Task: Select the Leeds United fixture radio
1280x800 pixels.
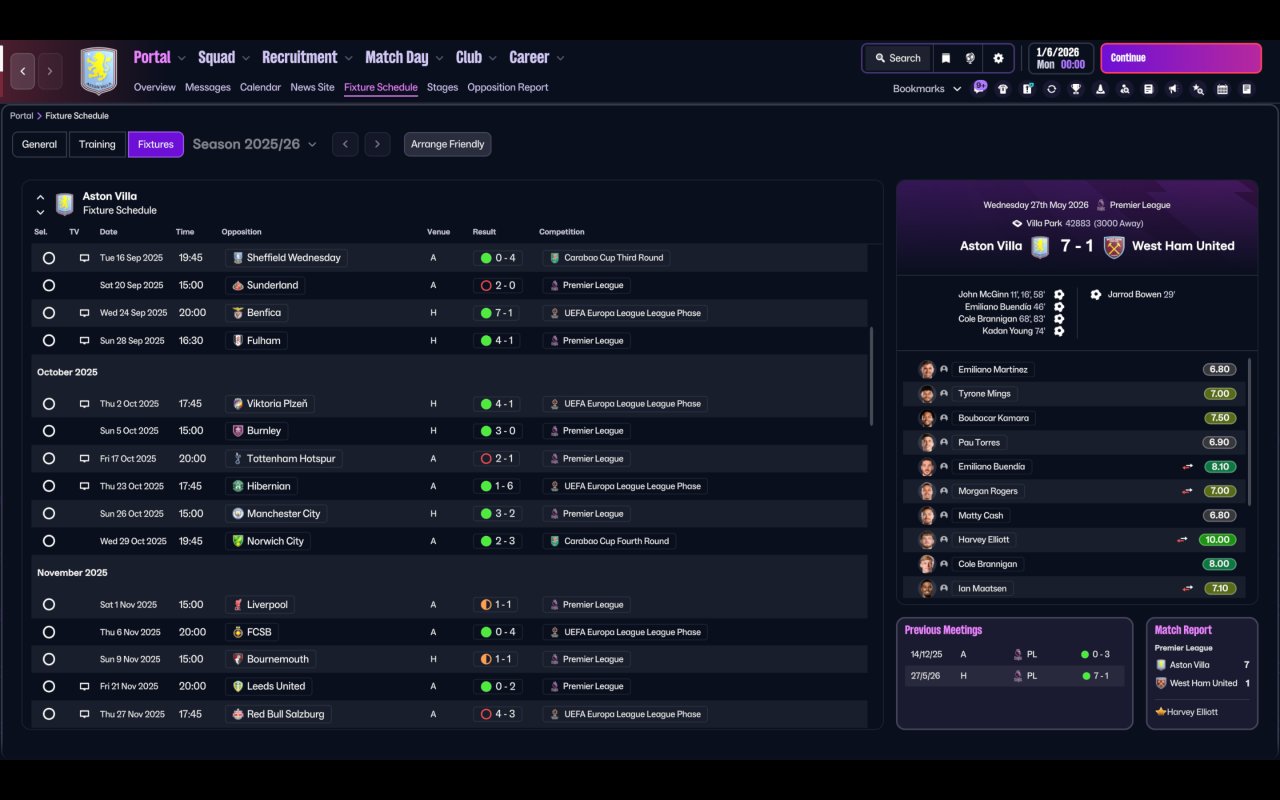Action: pyautogui.click(x=49, y=687)
